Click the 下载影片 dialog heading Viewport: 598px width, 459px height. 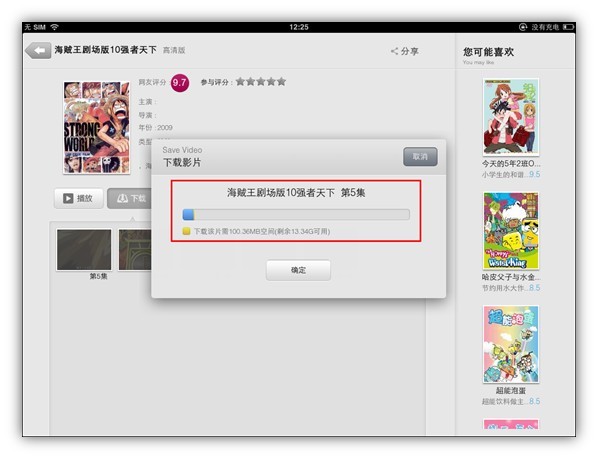point(182,162)
